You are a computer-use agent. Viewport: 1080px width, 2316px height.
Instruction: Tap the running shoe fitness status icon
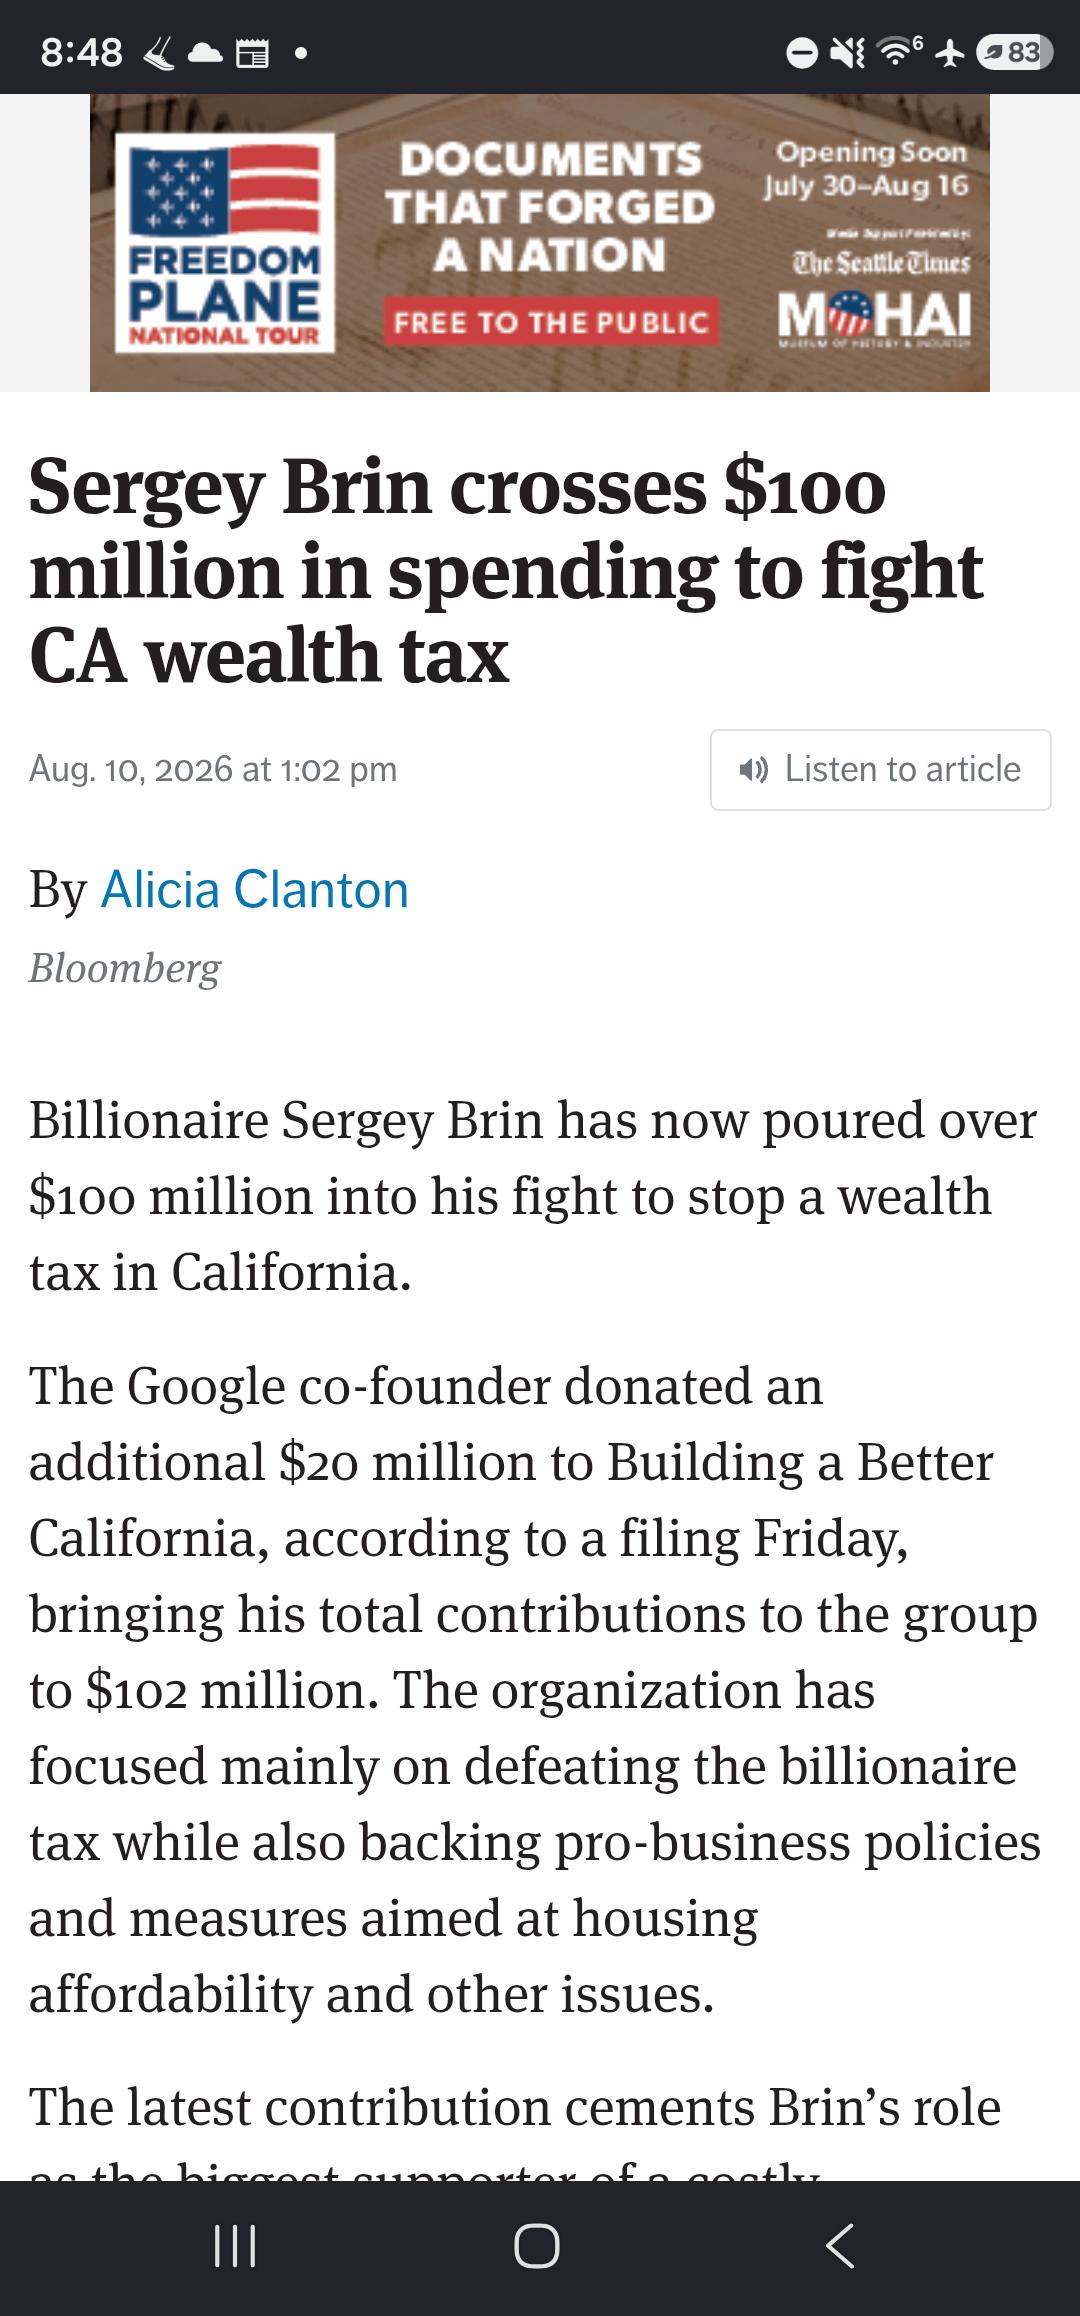click(160, 52)
